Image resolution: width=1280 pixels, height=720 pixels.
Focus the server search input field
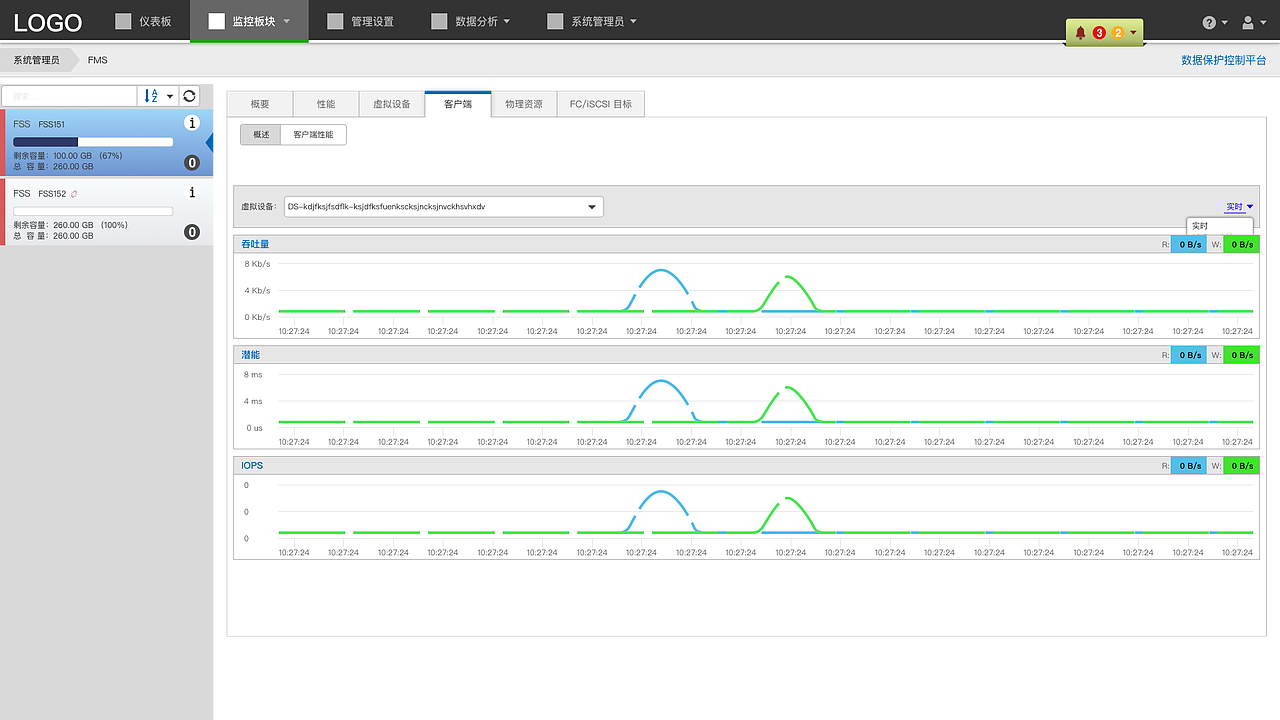point(69,96)
